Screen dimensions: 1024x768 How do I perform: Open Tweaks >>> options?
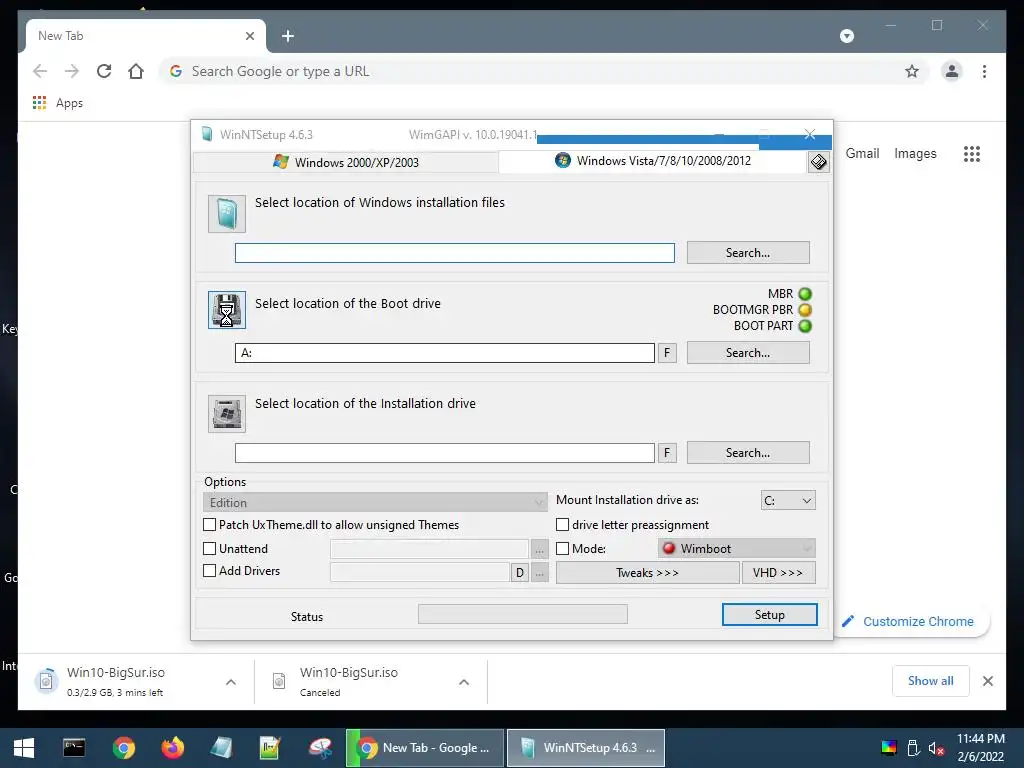point(647,573)
